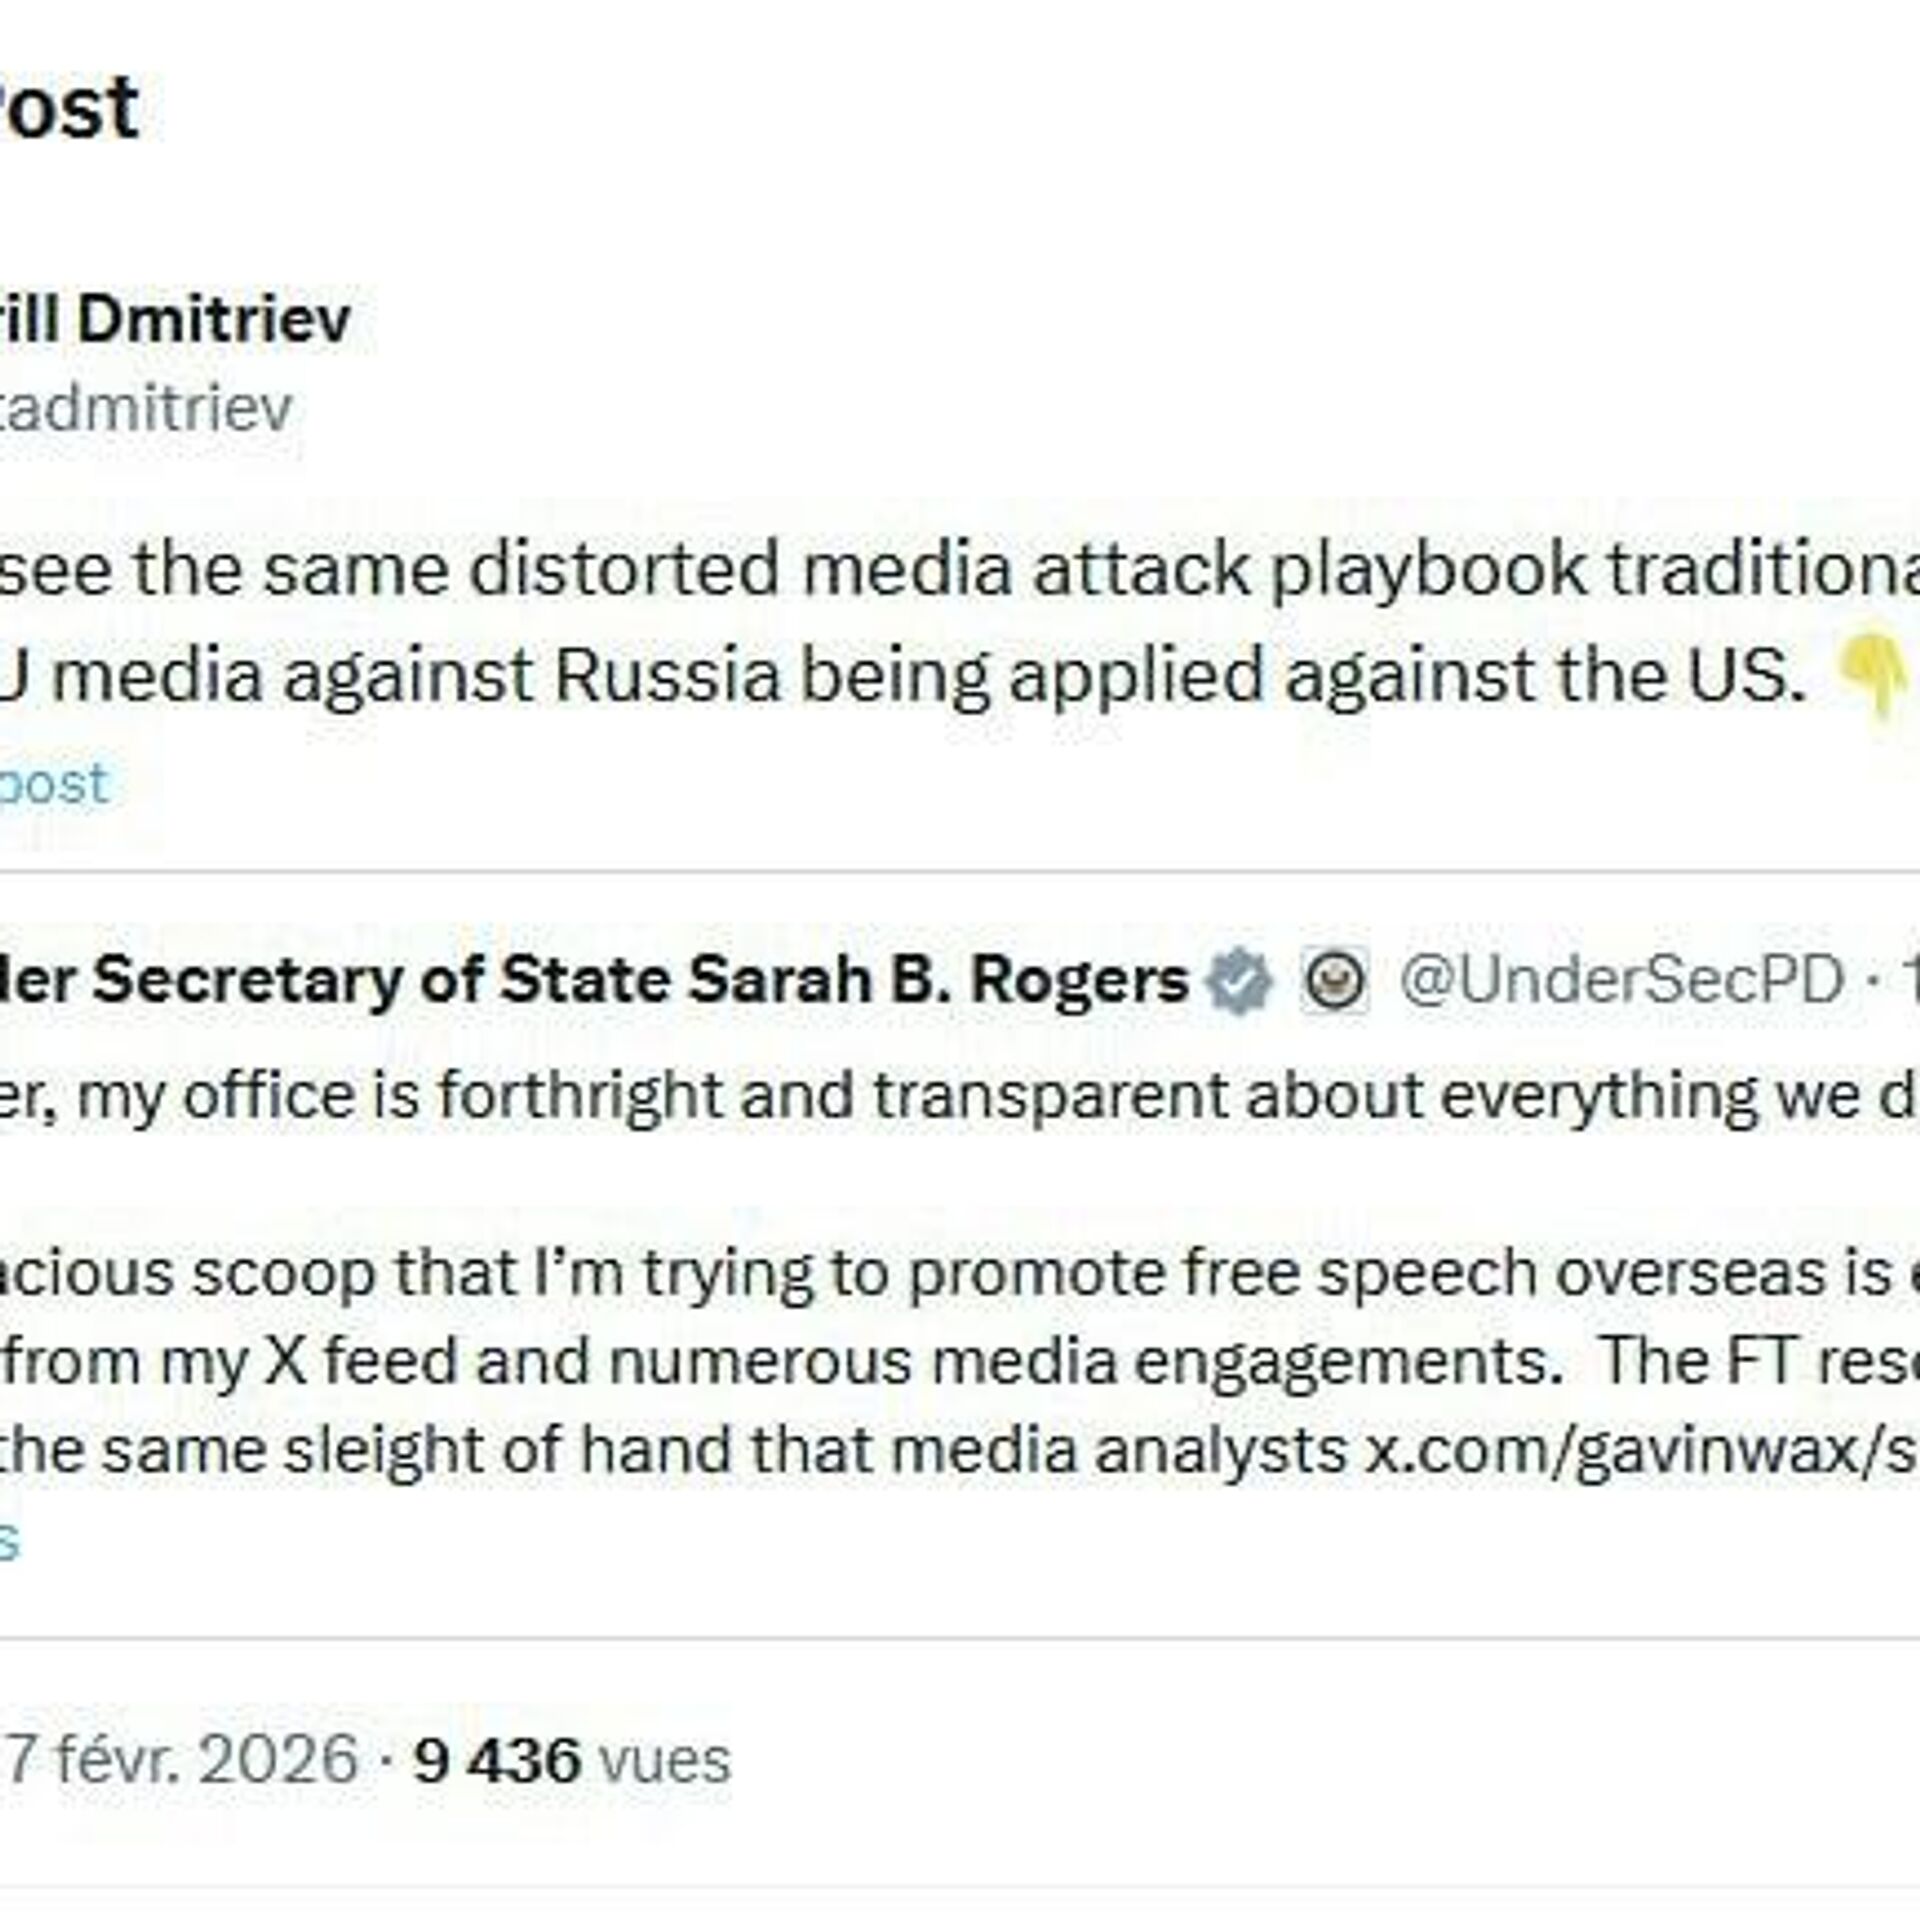Expand the quoted post's truncated text link
This screenshot has width=1920, height=1915.
point(8,1540)
